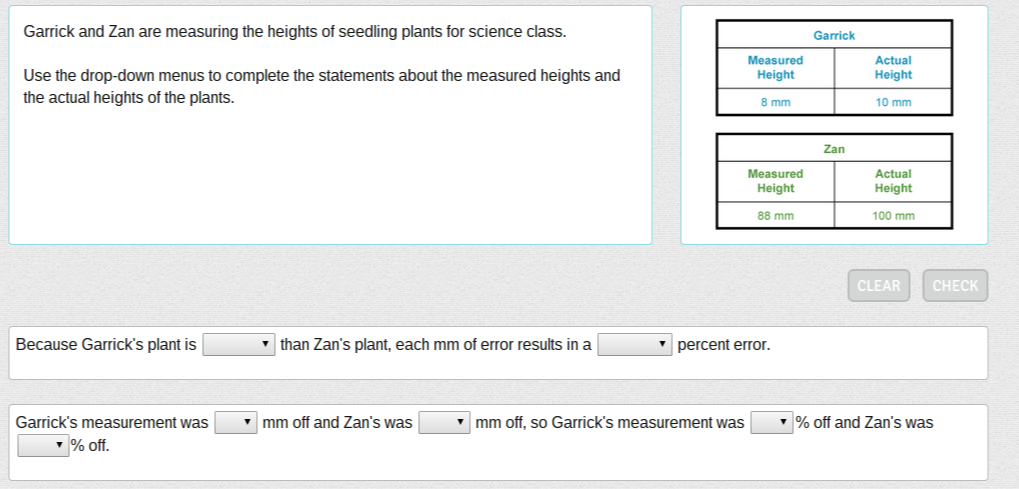Select the 10 mm cell in Garrick's table
This screenshot has width=1019, height=489.
point(893,102)
